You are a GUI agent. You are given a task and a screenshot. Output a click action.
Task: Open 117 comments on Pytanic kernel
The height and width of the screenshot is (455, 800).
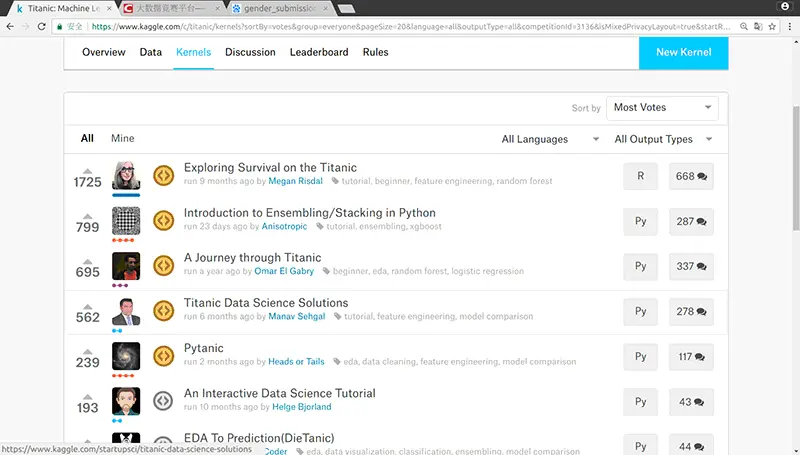click(x=691, y=357)
